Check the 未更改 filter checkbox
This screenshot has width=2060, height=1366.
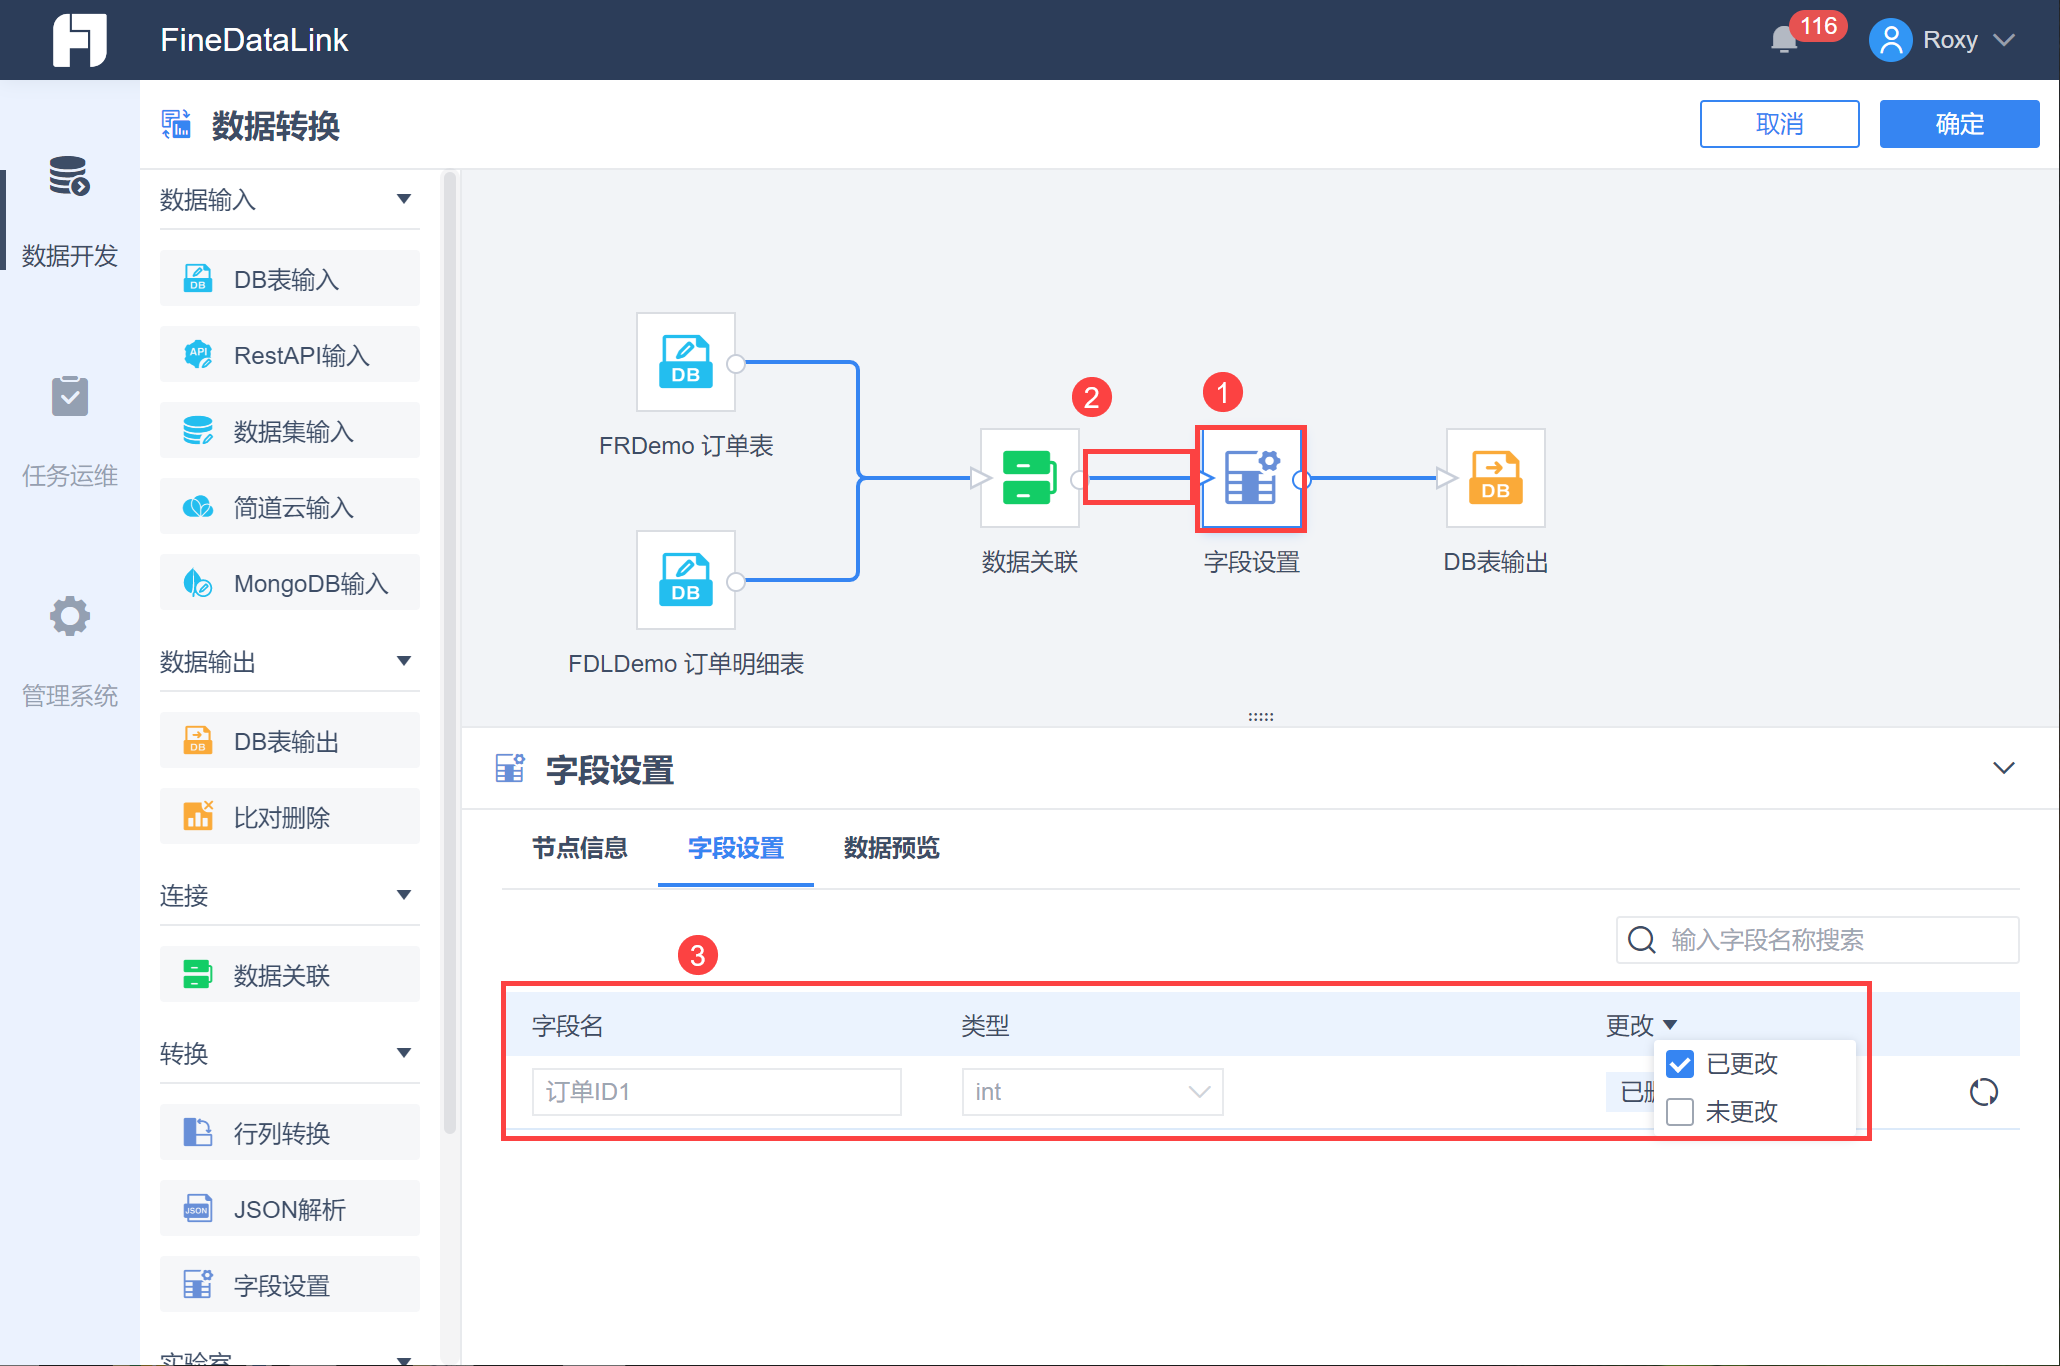1680,1112
